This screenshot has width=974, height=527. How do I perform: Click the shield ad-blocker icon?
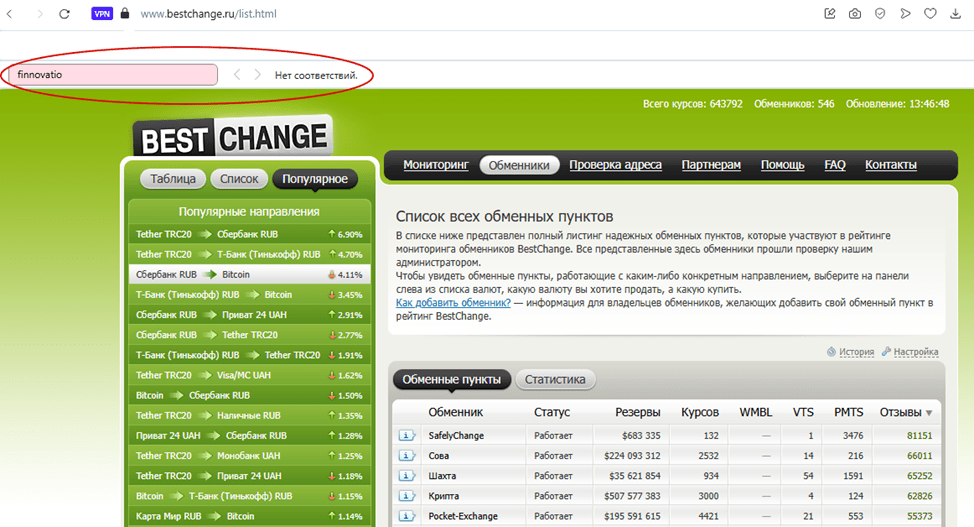880,14
